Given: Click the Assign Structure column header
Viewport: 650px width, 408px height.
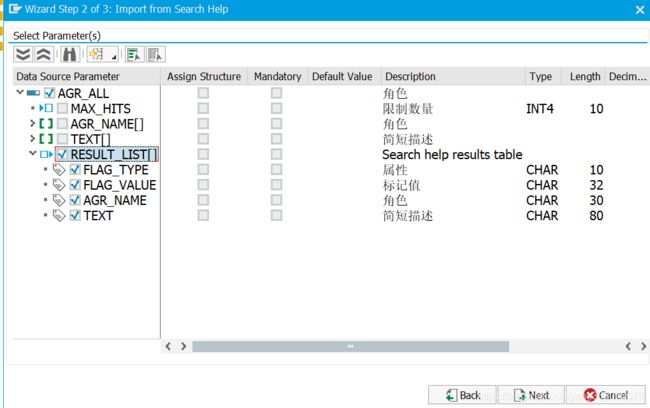Looking at the screenshot, I should [x=204, y=76].
